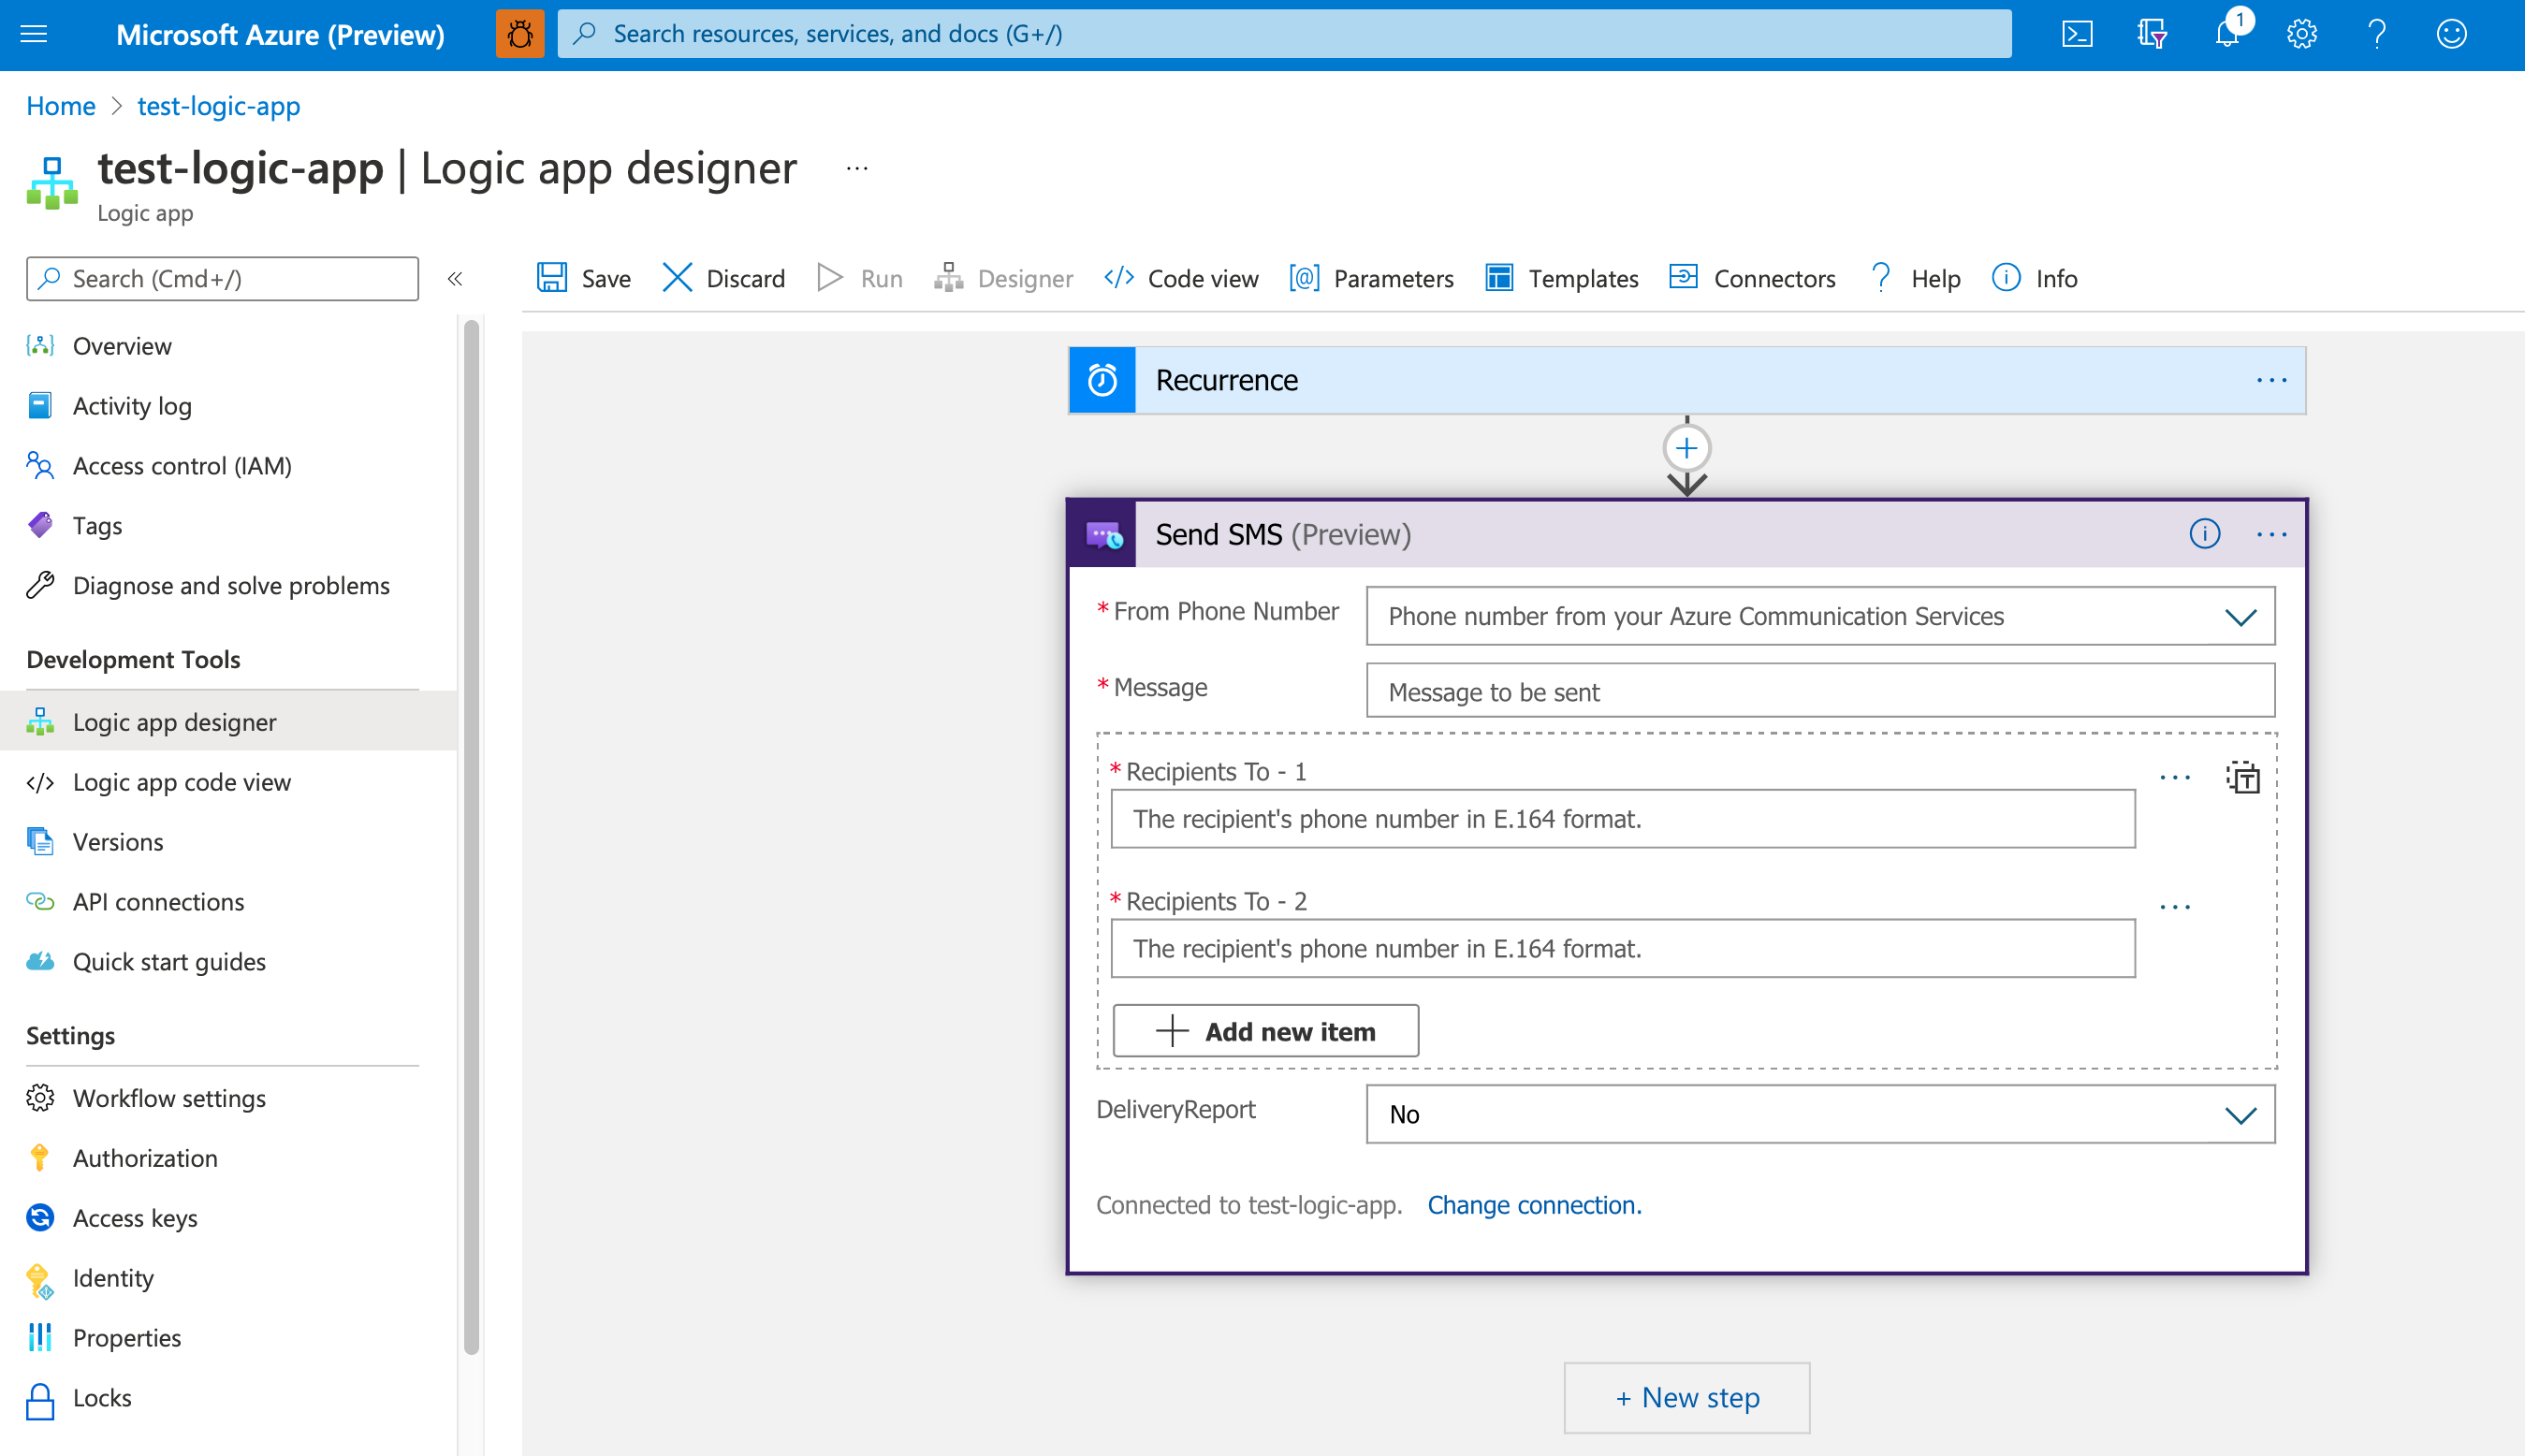Expand the DeliveryReport dropdown

coord(2242,1114)
